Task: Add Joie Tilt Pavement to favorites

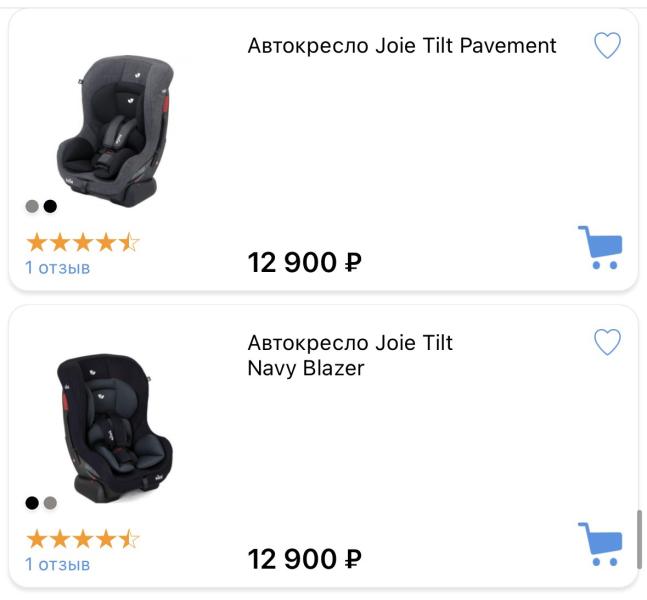Action: point(607,45)
